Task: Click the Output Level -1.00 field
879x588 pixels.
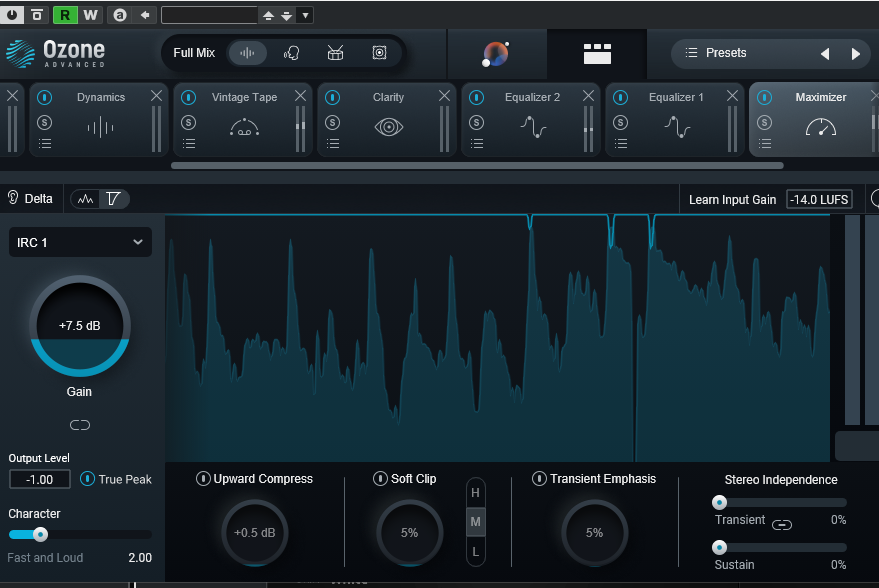Action: [x=39, y=479]
